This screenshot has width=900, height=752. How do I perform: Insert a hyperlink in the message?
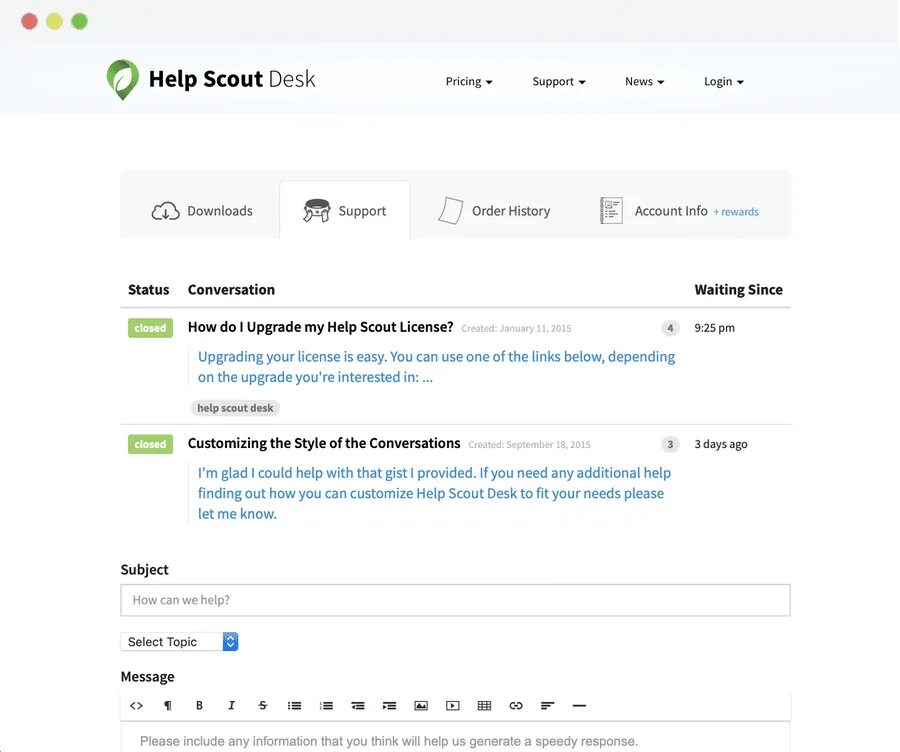point(516,706)
